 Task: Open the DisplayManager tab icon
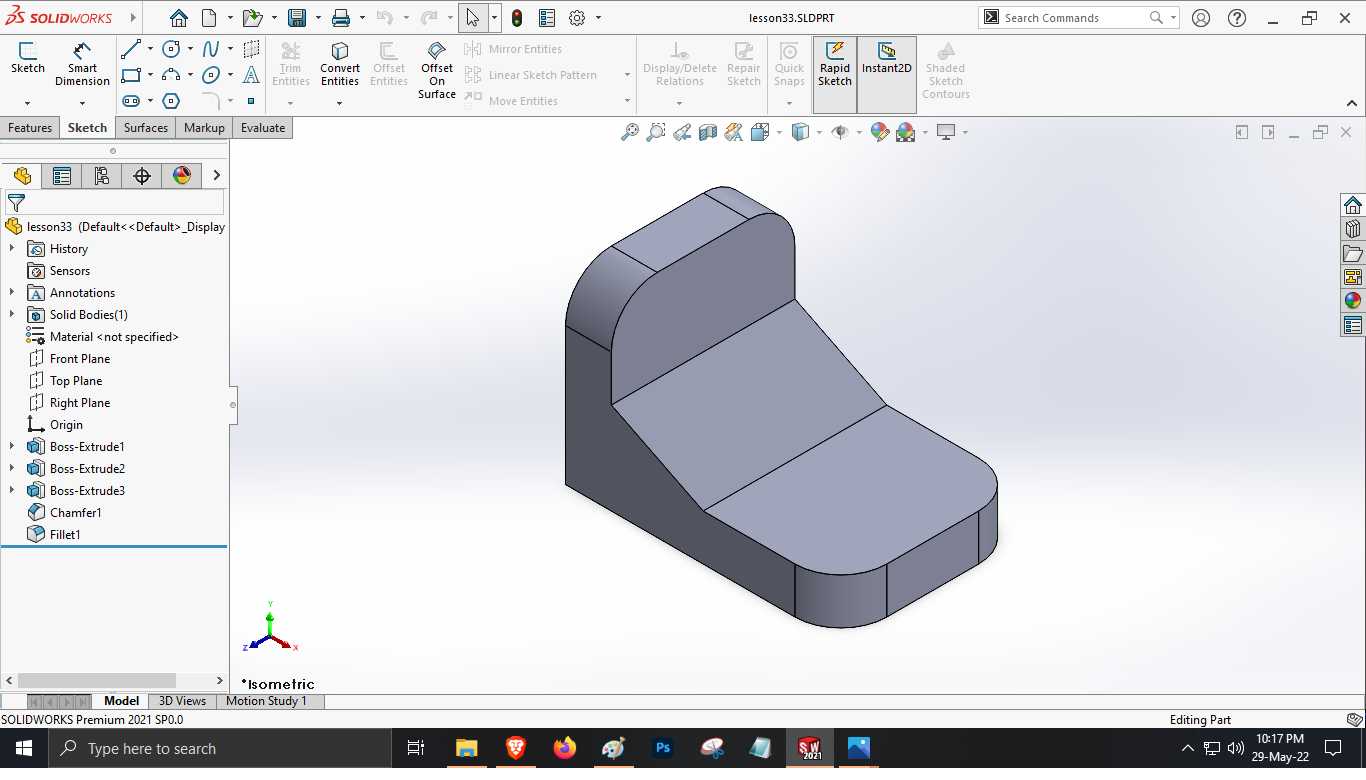tap(182, 176)
